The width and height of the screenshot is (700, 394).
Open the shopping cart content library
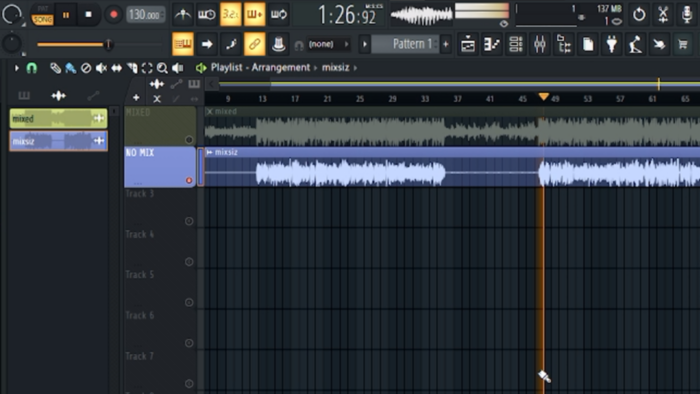(683, 44)
